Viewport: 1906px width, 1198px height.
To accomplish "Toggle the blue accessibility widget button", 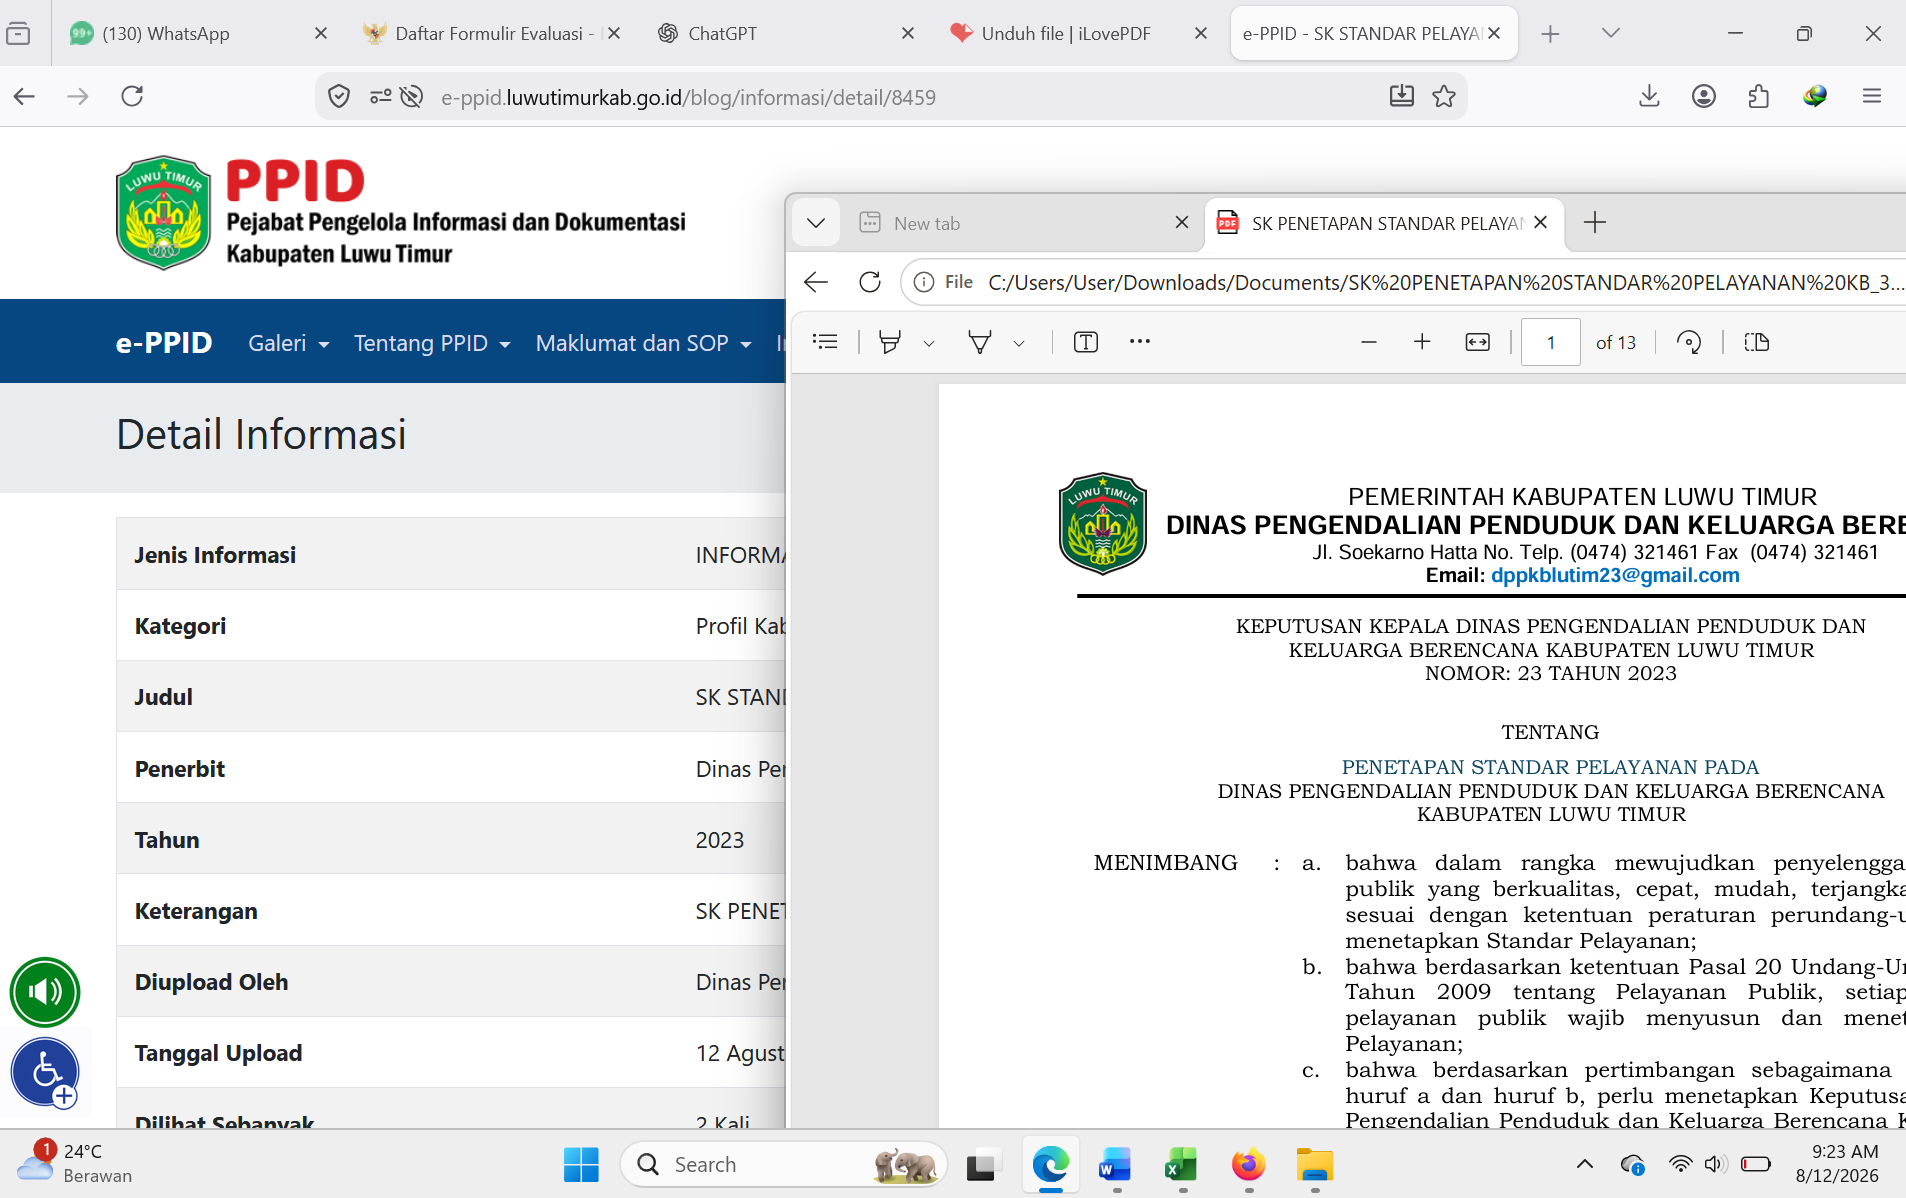I will pyautogui.click(x=46, y=1072).
